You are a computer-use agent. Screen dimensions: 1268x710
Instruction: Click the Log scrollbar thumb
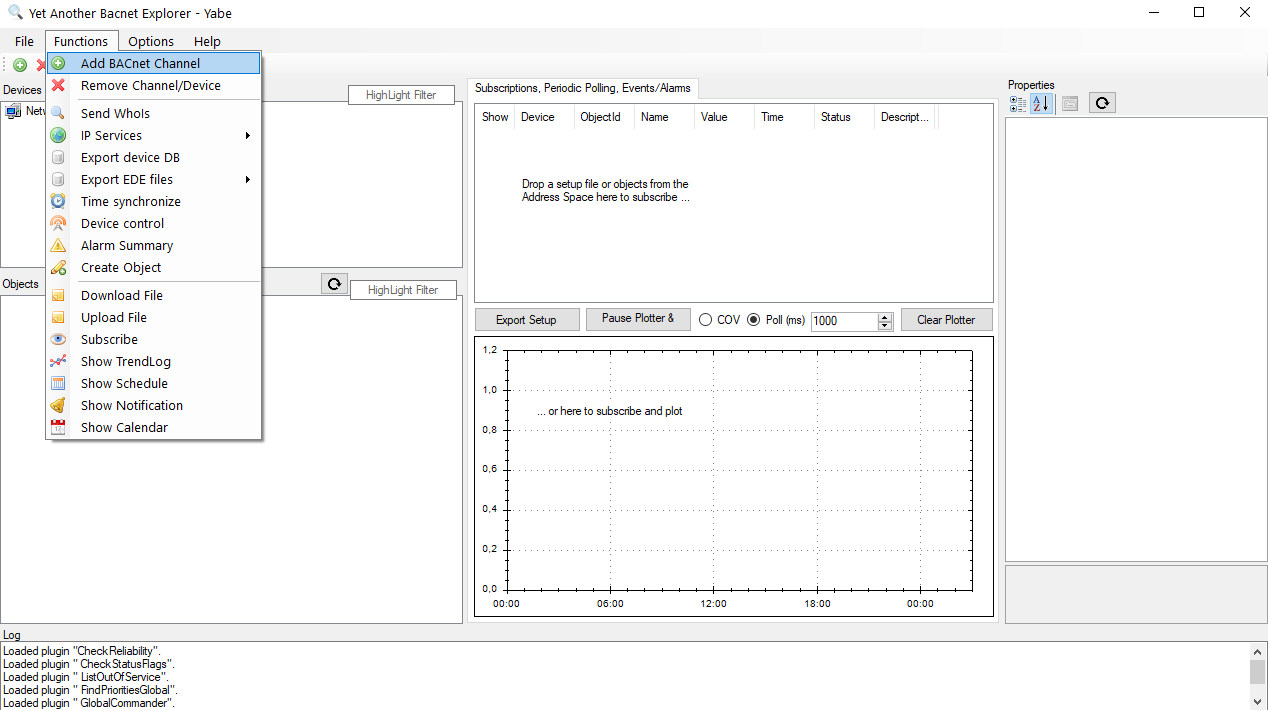tap(1257, 672)
